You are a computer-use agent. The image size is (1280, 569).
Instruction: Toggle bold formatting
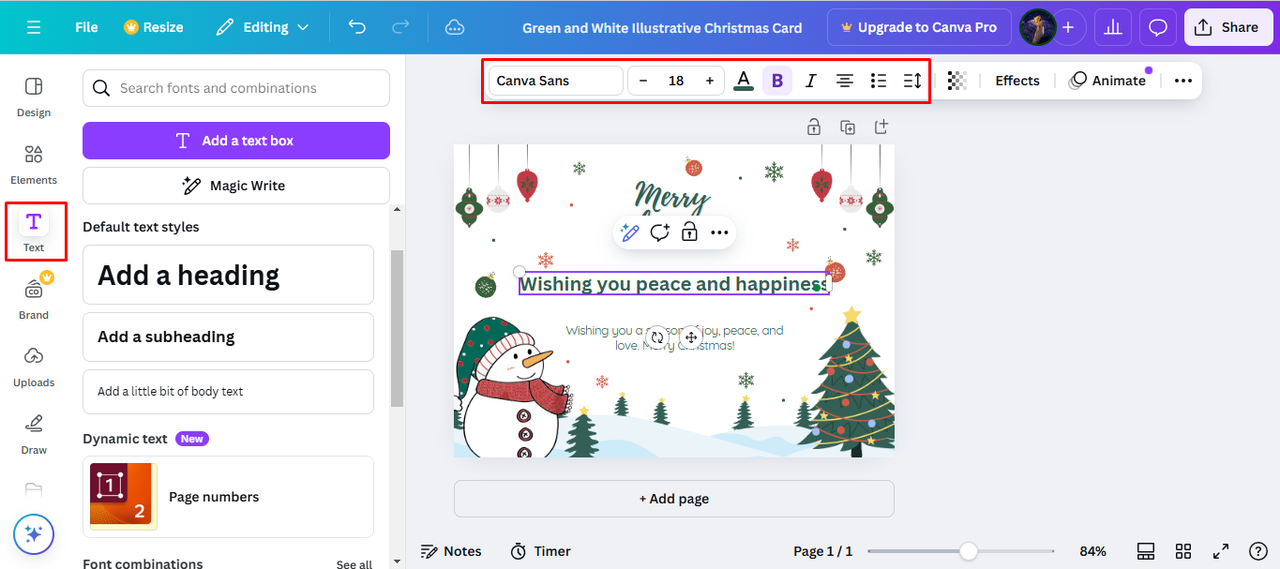(777, 80)
